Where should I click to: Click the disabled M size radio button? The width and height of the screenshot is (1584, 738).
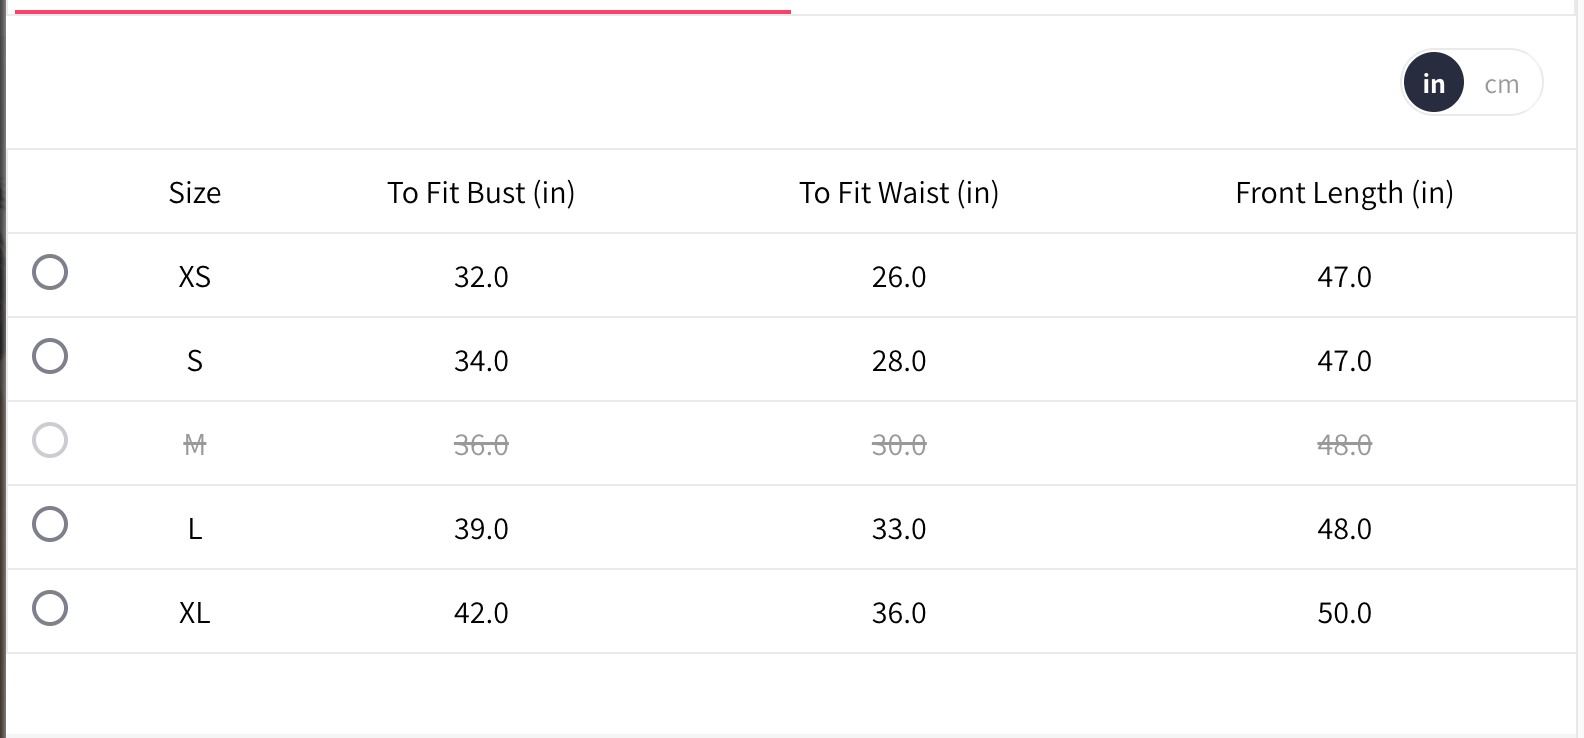pyautogui.click(x=50, y=440)
